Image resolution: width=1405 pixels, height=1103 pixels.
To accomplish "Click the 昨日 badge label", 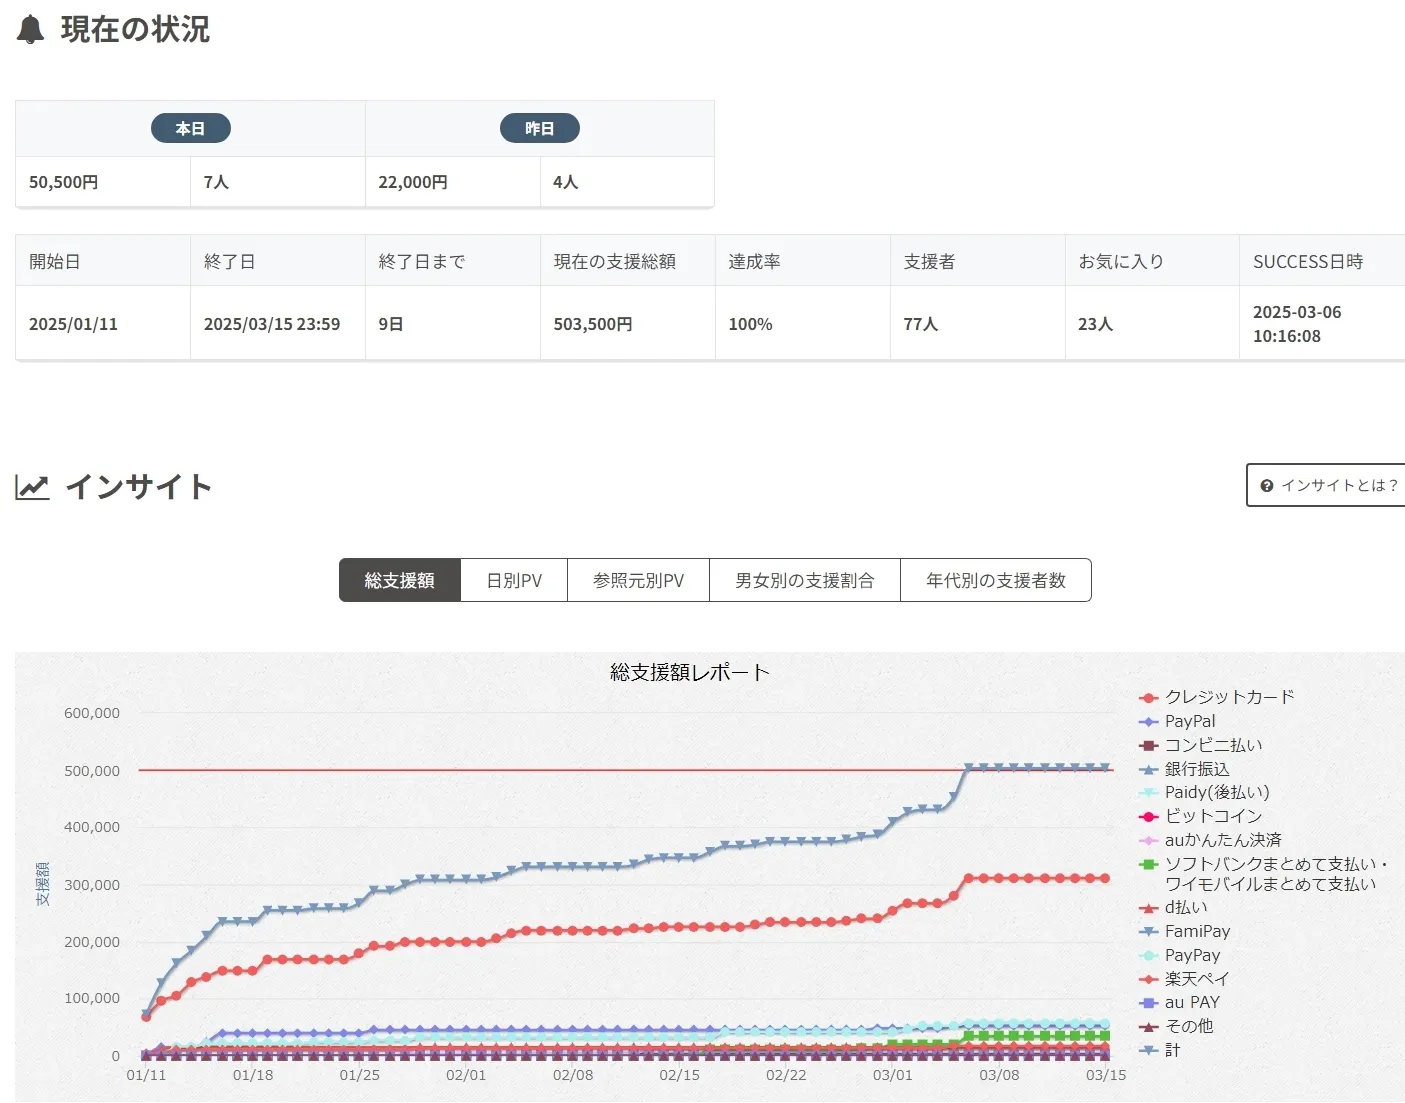I will (539, 129).
